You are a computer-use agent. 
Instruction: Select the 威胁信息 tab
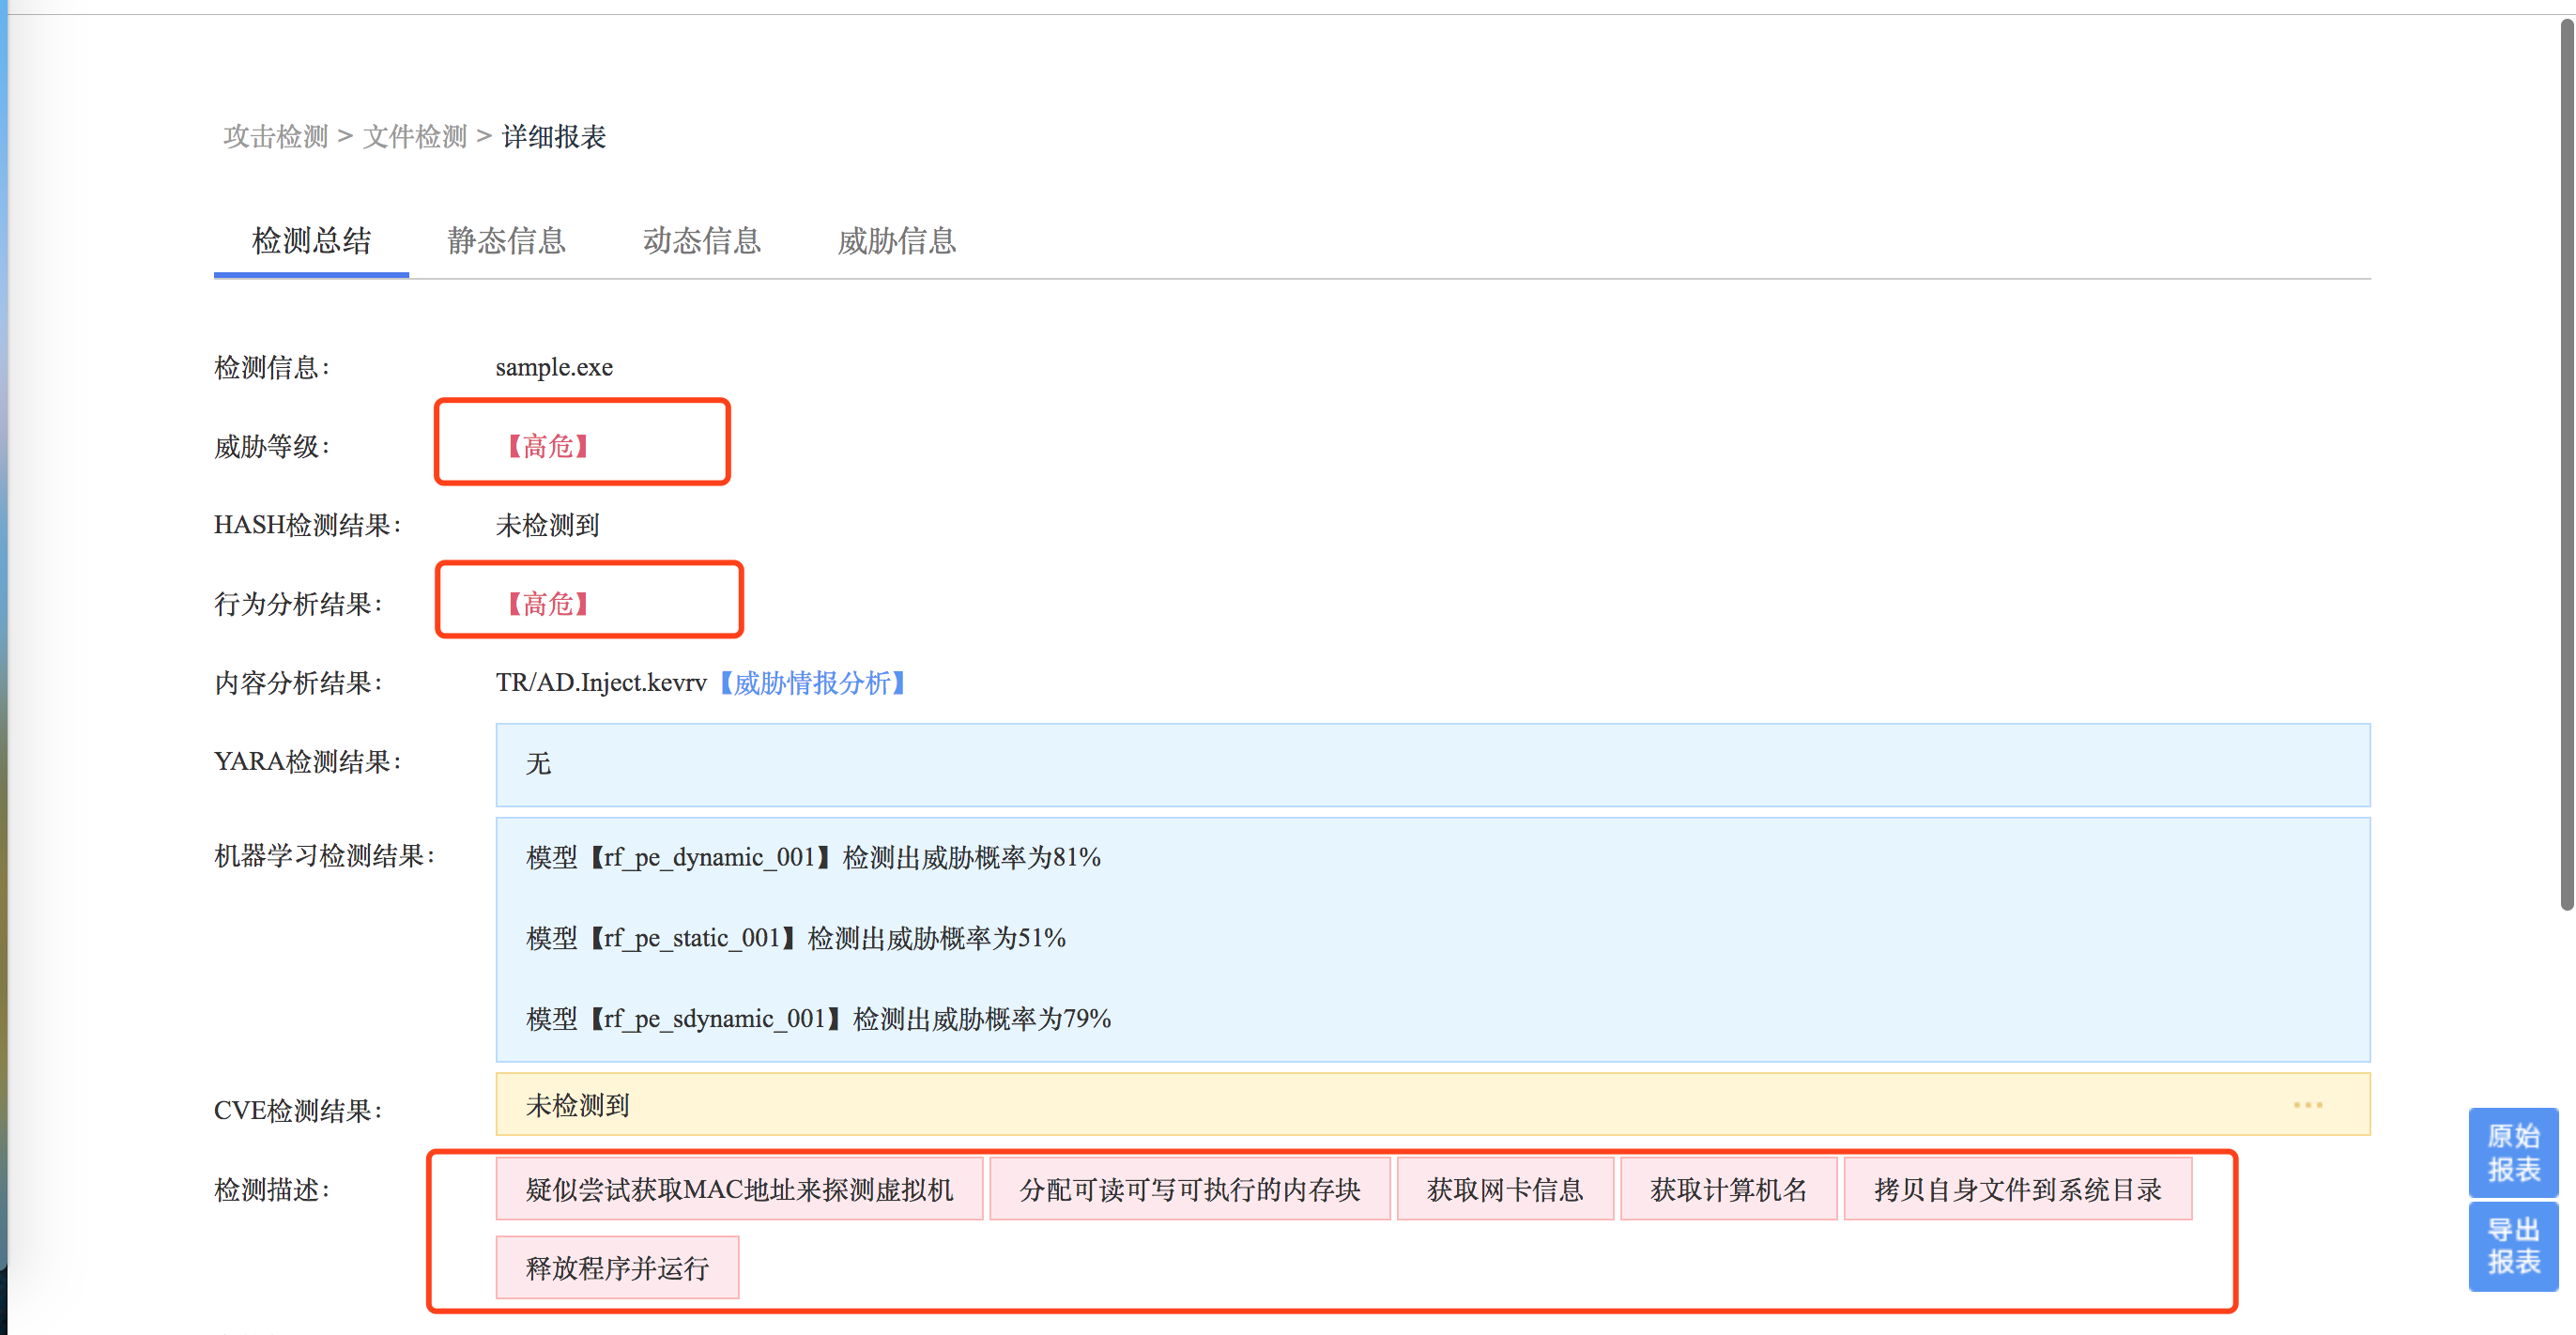click(896, 241)
